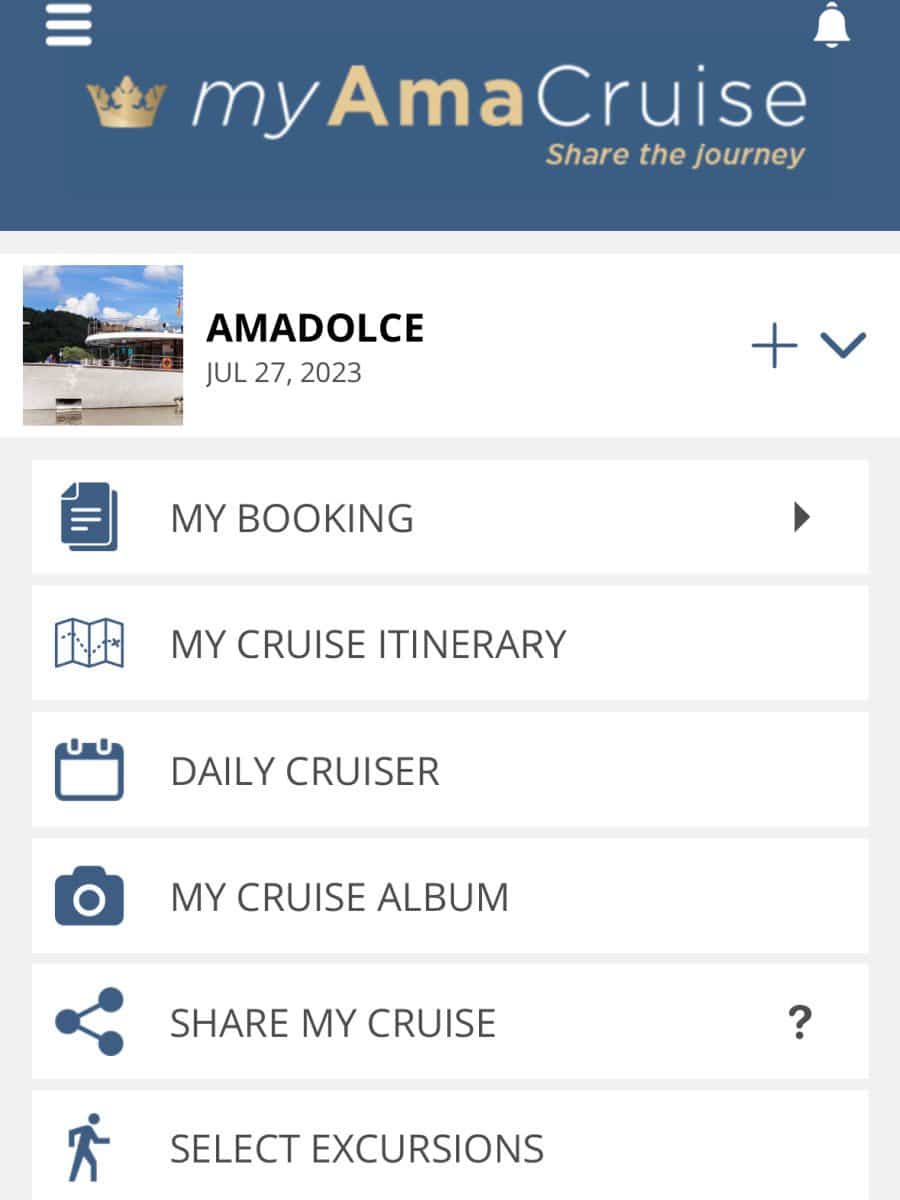
Task: Expand My Booking with the arrow
Action: tap(801, 517)
